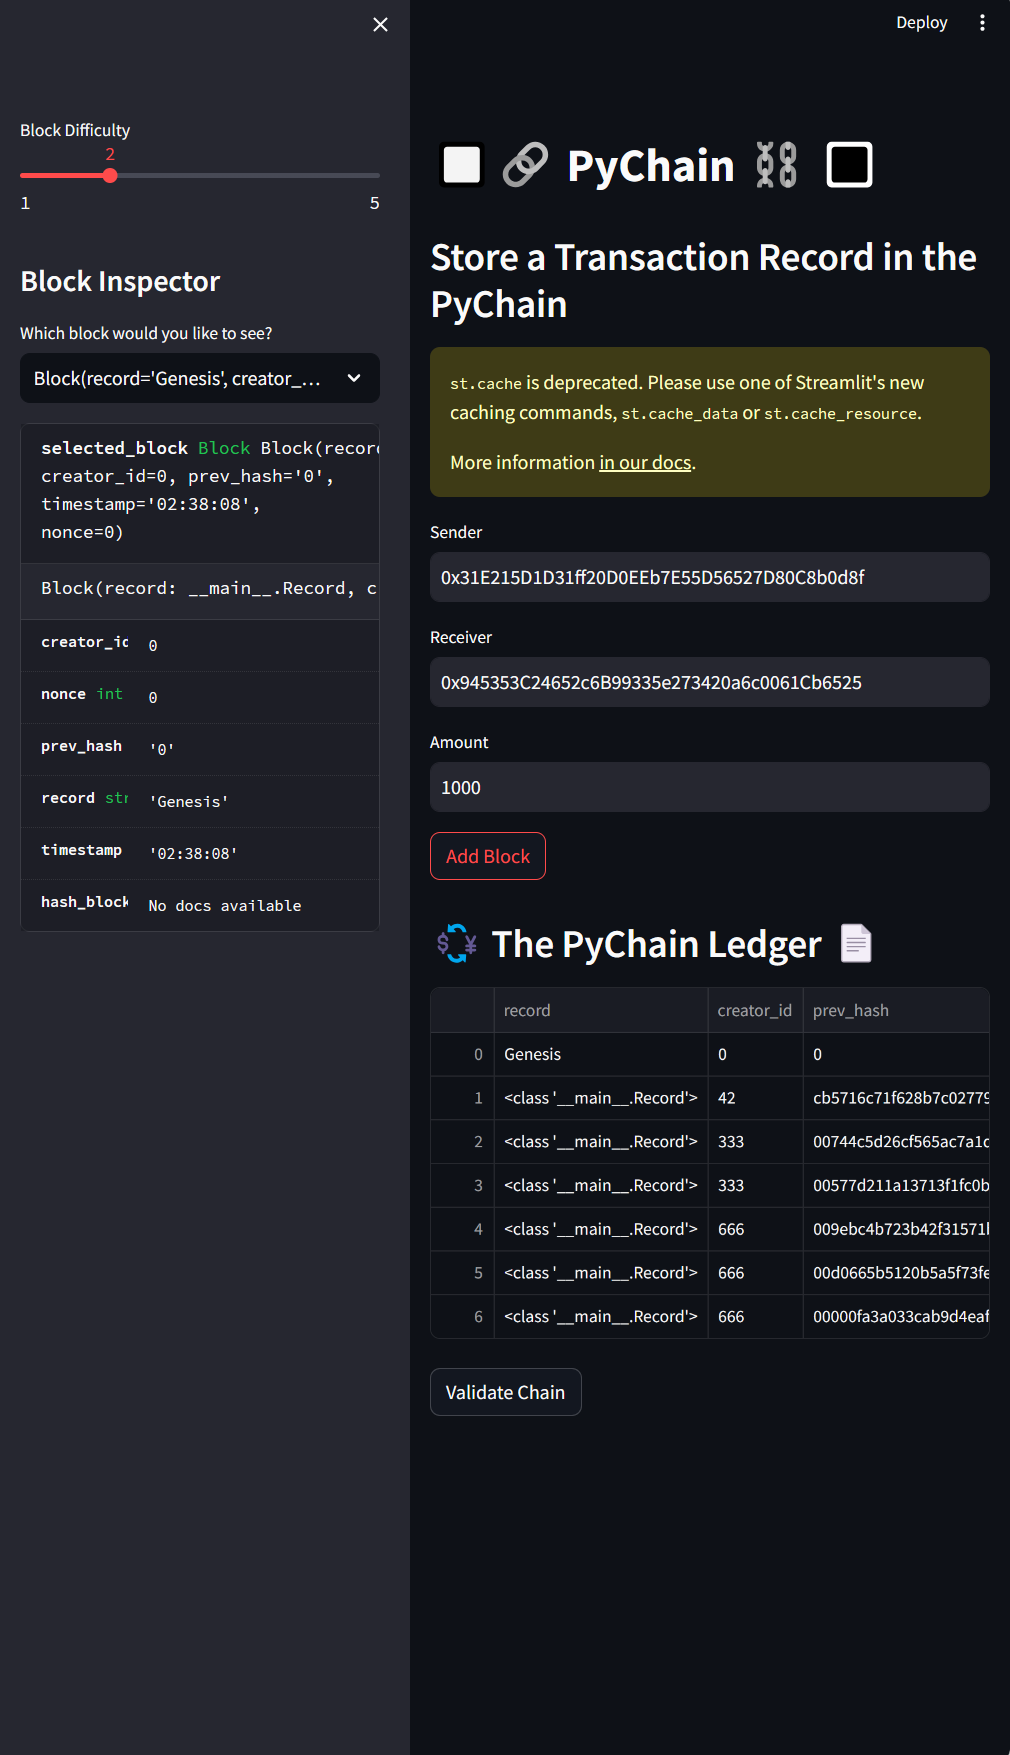Click the link emoji next to PyChain
Image resolution: width=1010 pixels, height=1755 pixels.
point(525,165)
